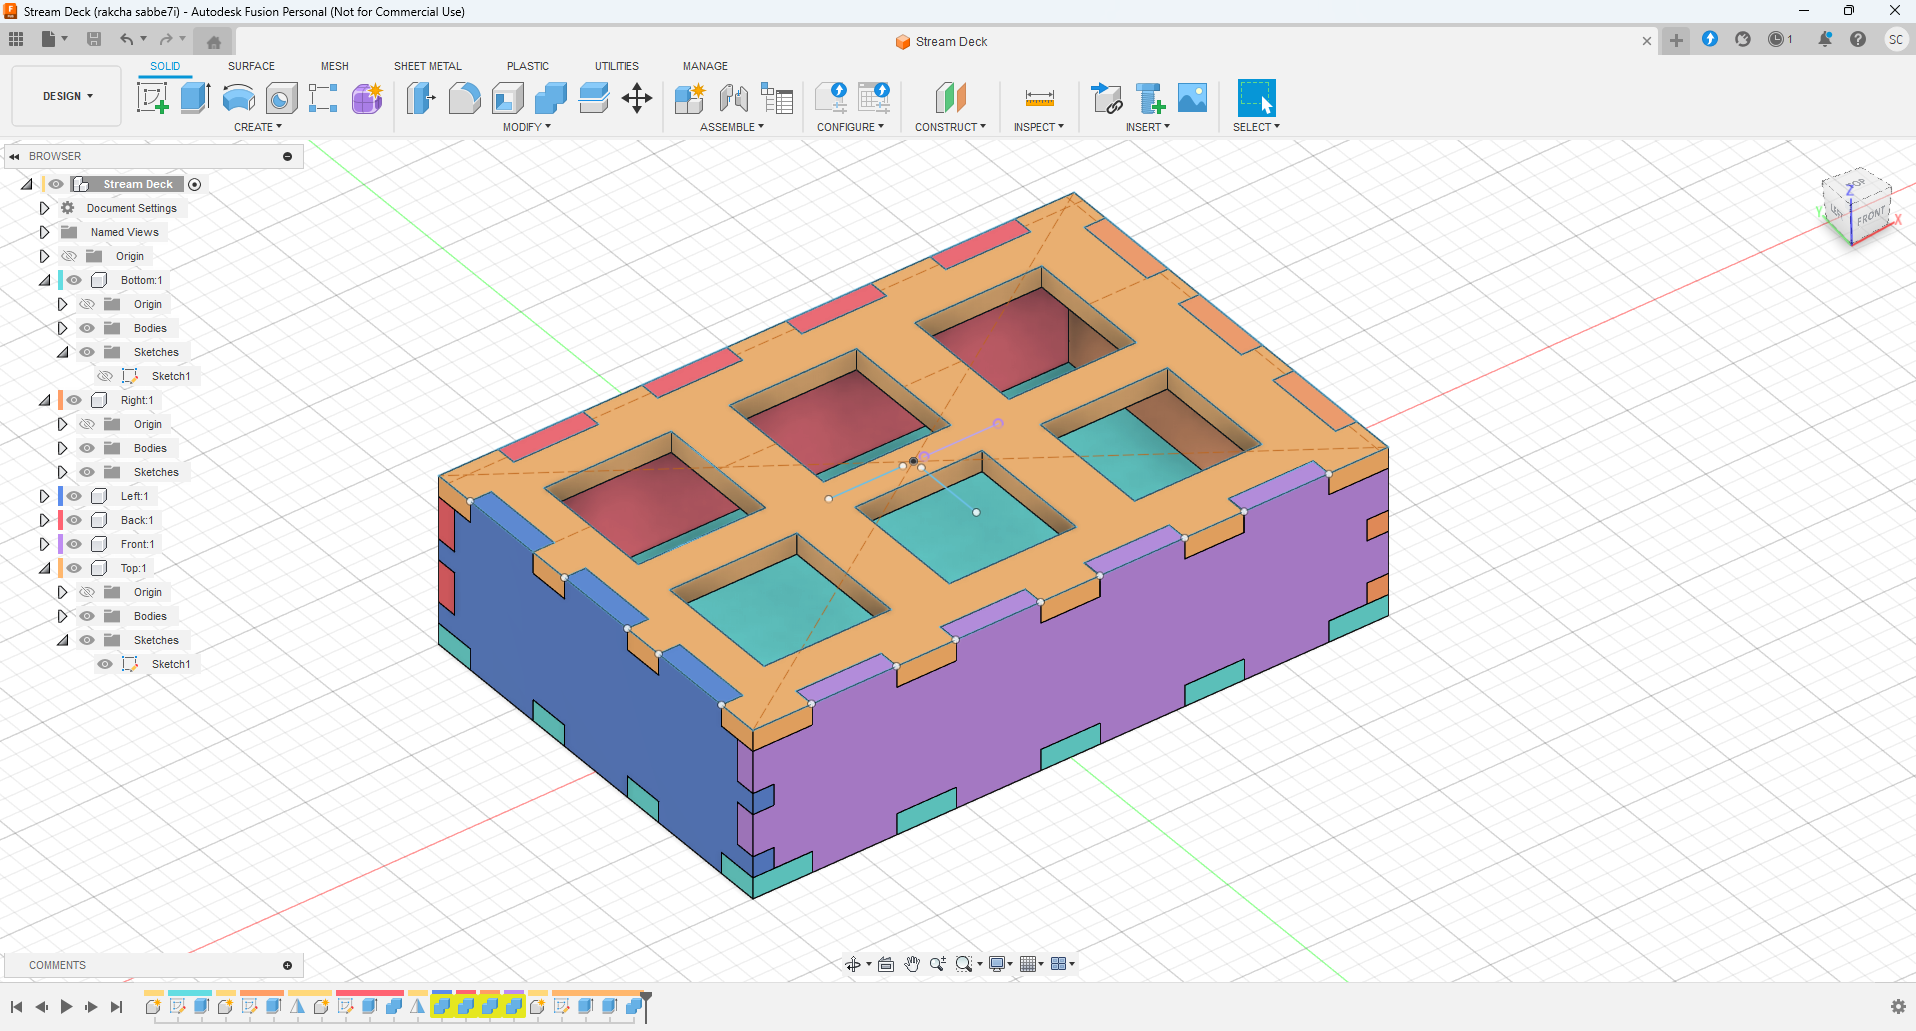Open the Insert Canvas image tool
The width and height of the screenshot is (1916, 1031).
coord(1192,98)
